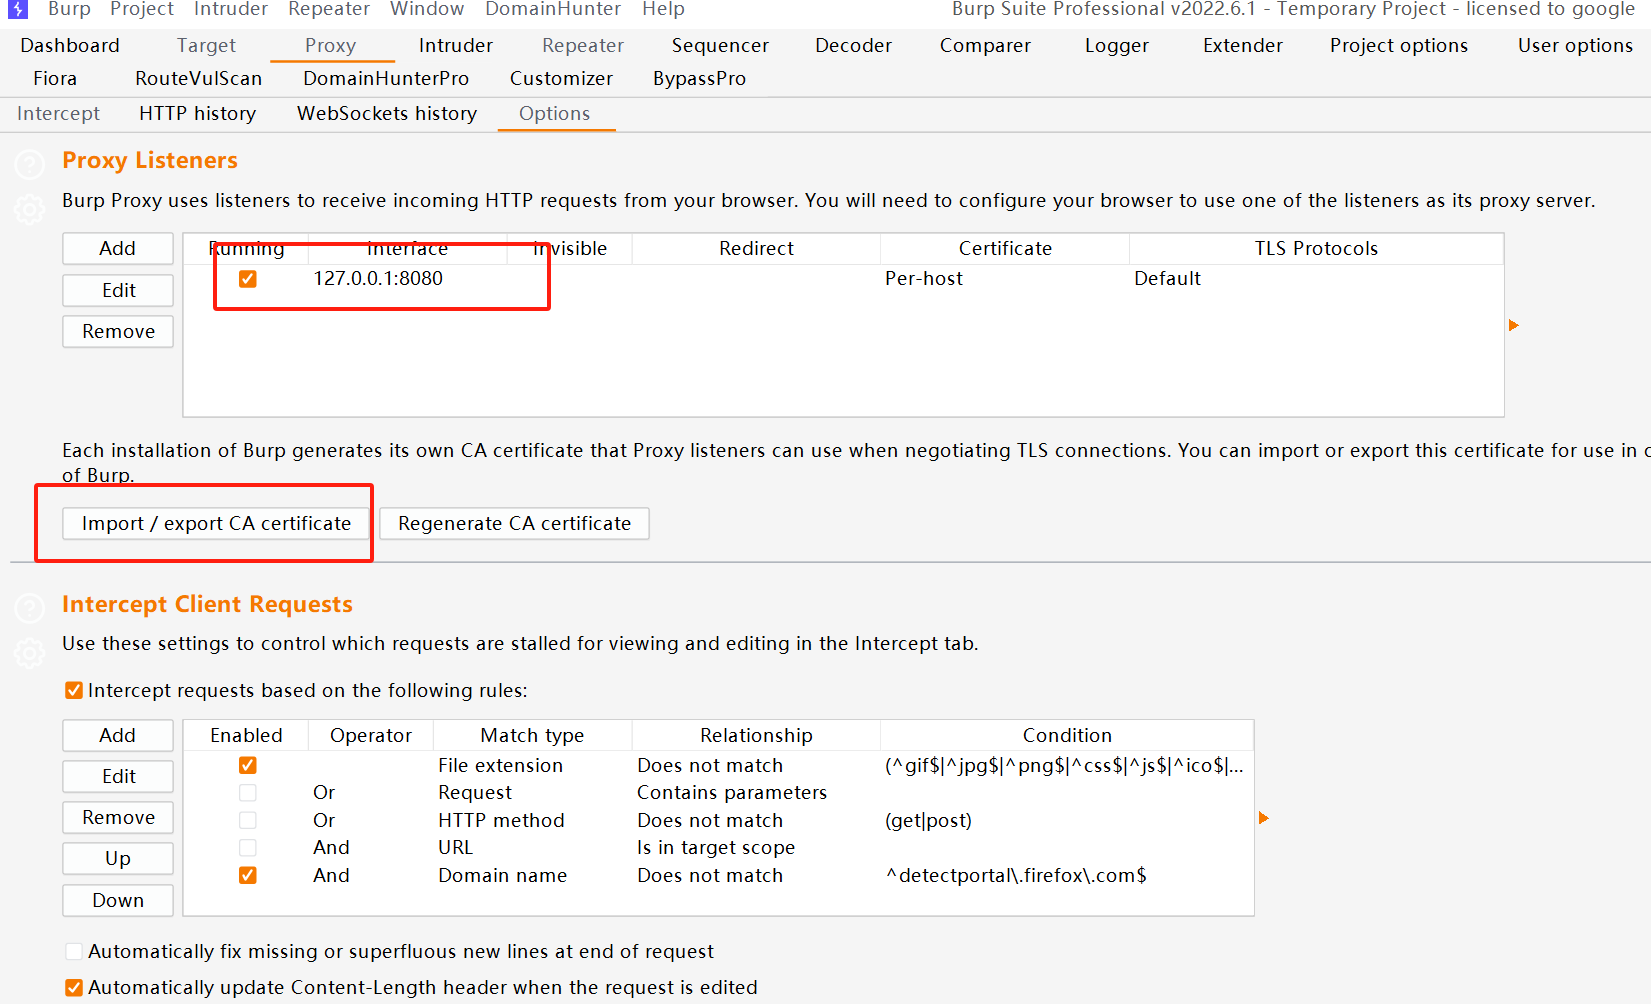
Task: Open the Intruder menu in menu bar
Action: 231,9
